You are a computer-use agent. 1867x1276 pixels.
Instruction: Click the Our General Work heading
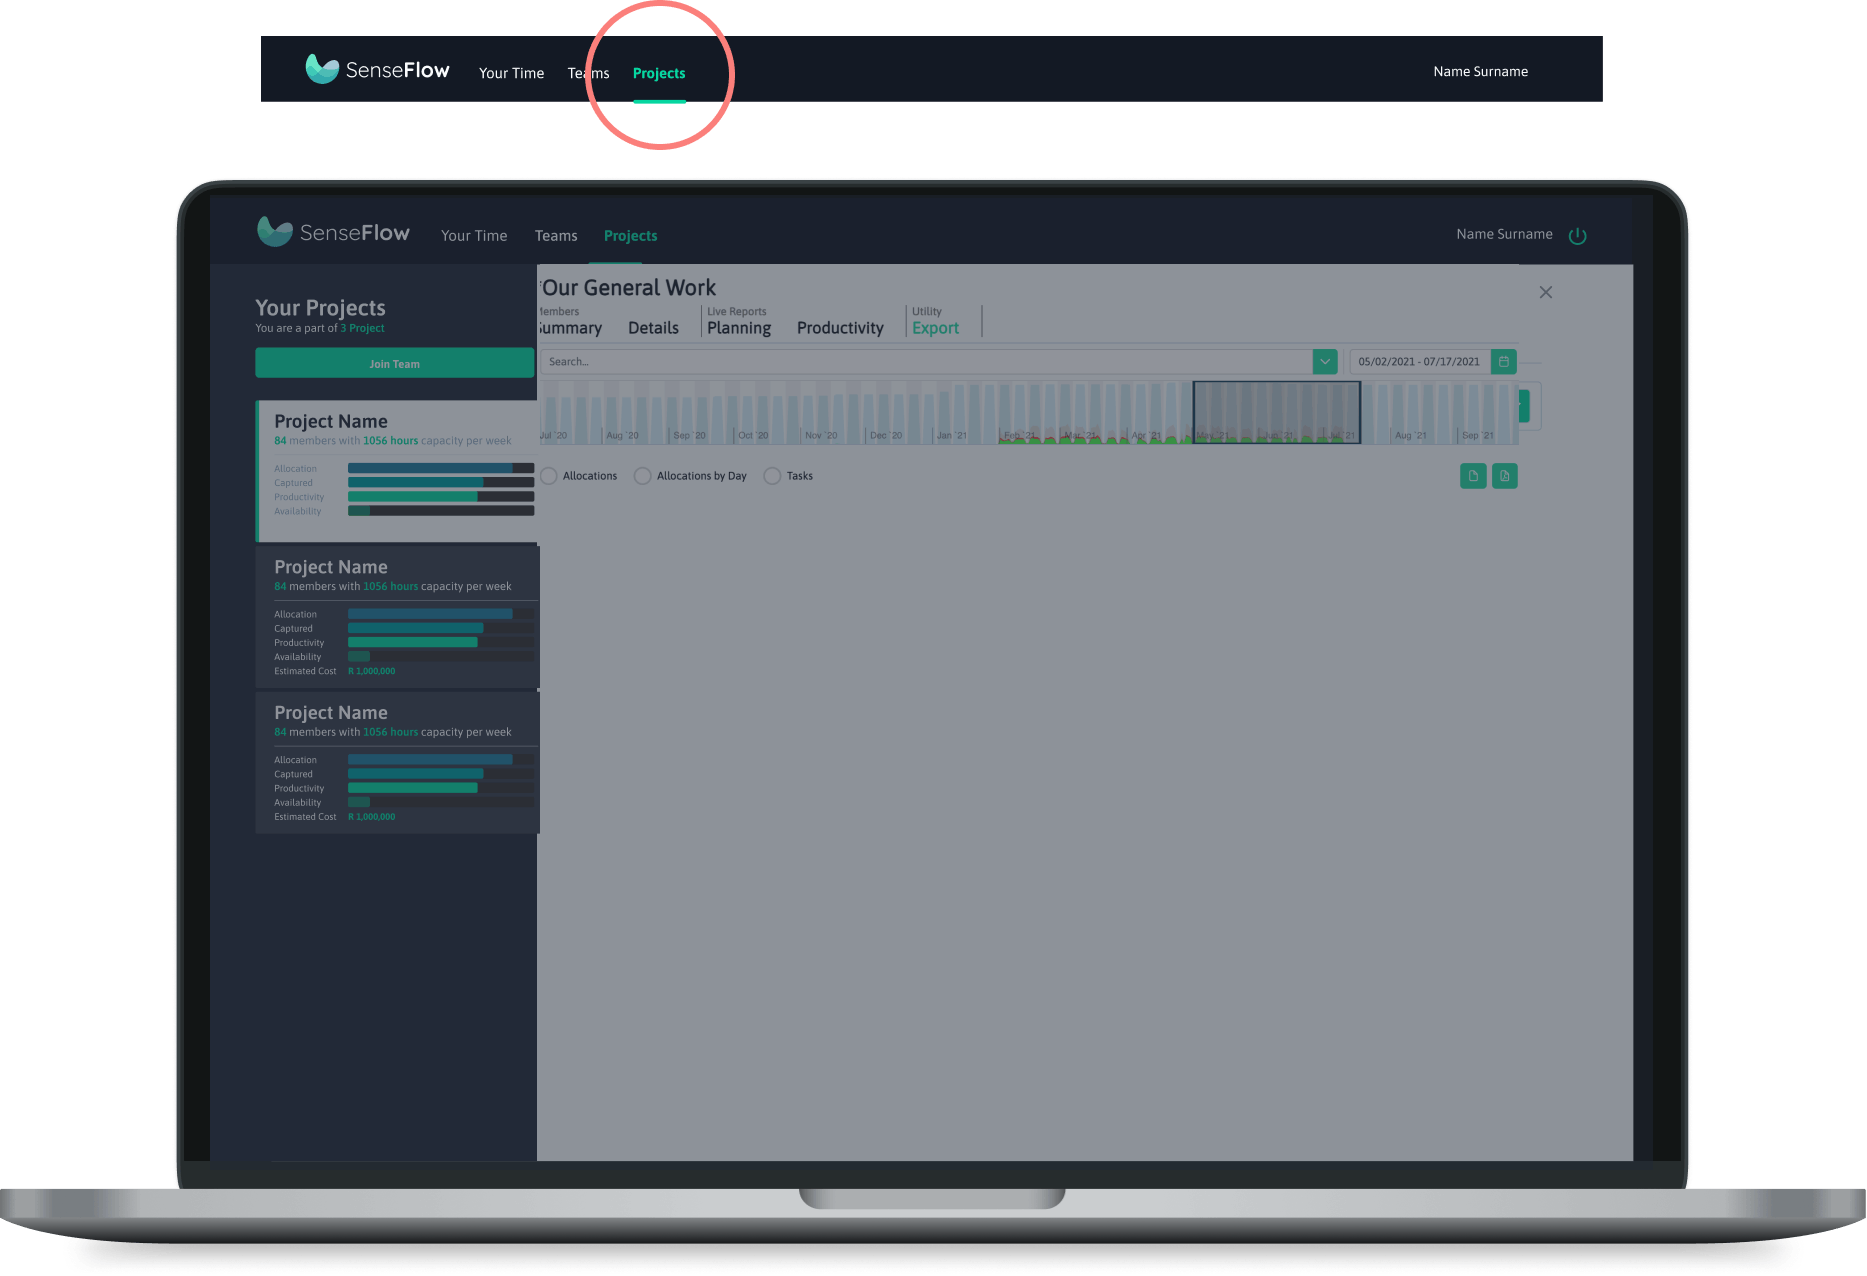coord(629,288)
